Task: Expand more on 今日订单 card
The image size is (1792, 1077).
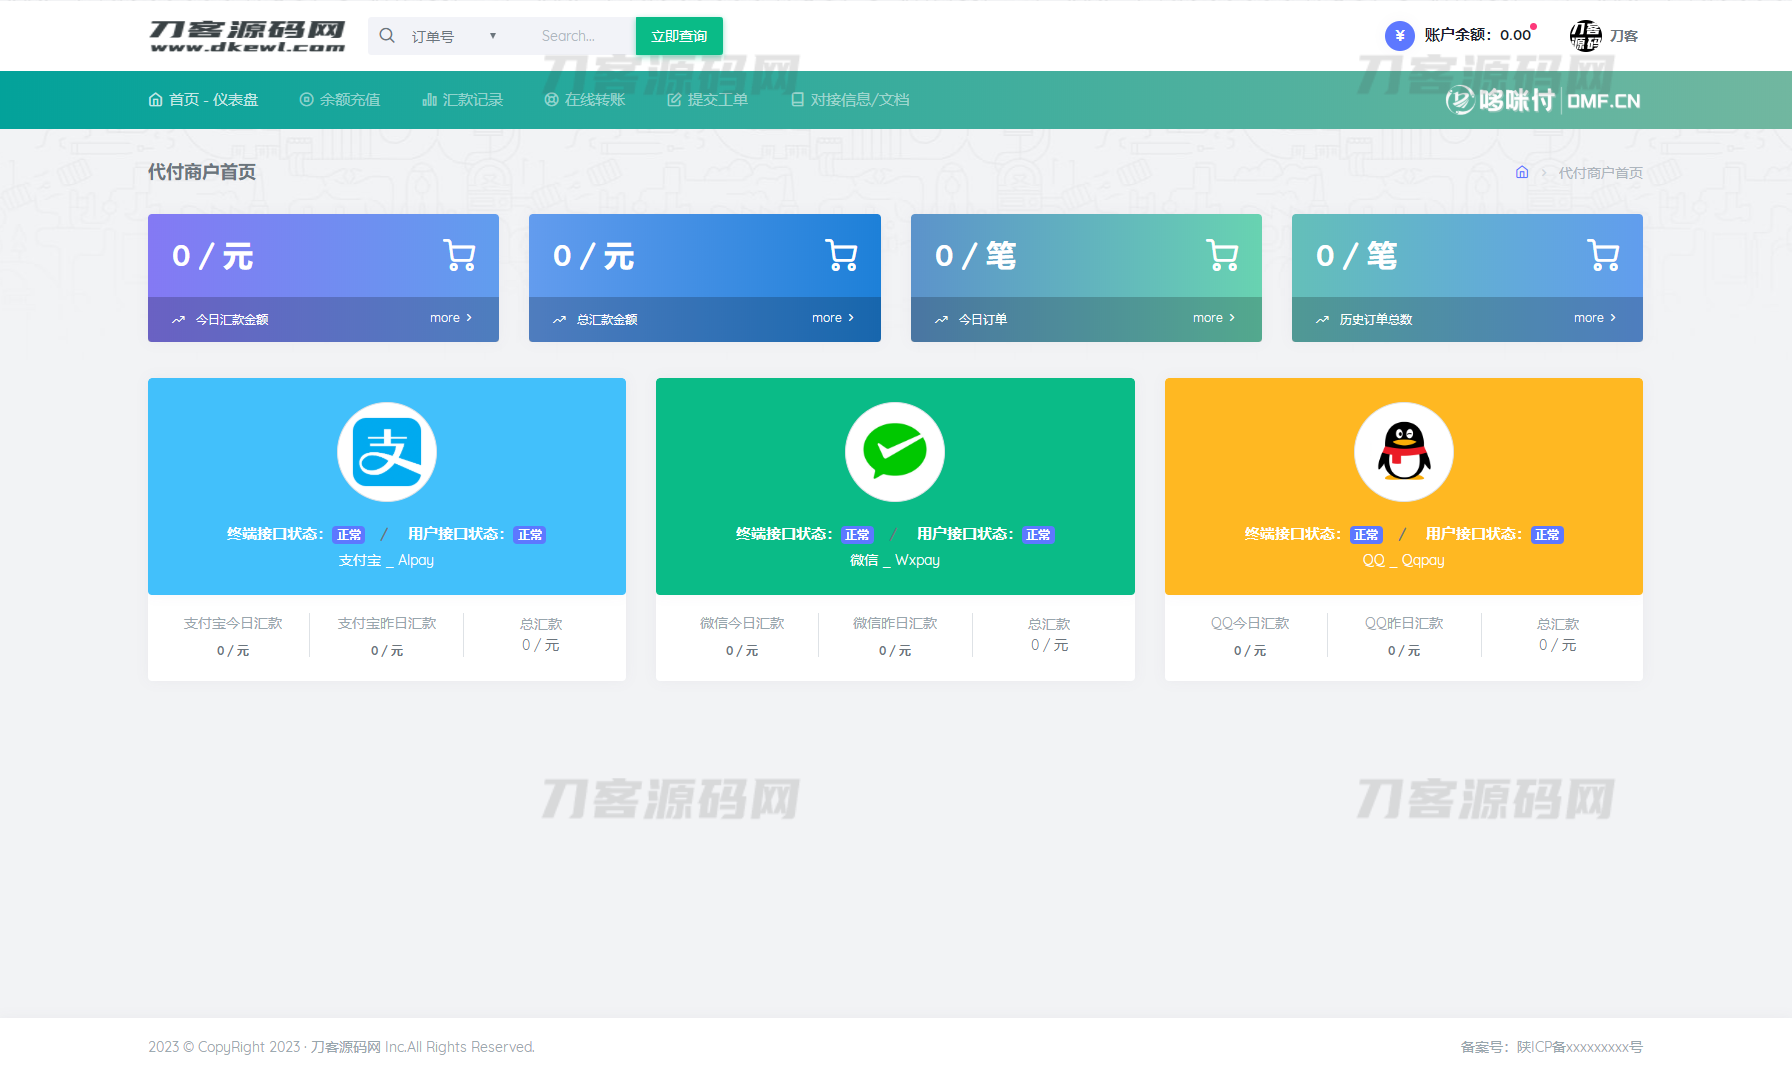Action: coord(1213,318)
